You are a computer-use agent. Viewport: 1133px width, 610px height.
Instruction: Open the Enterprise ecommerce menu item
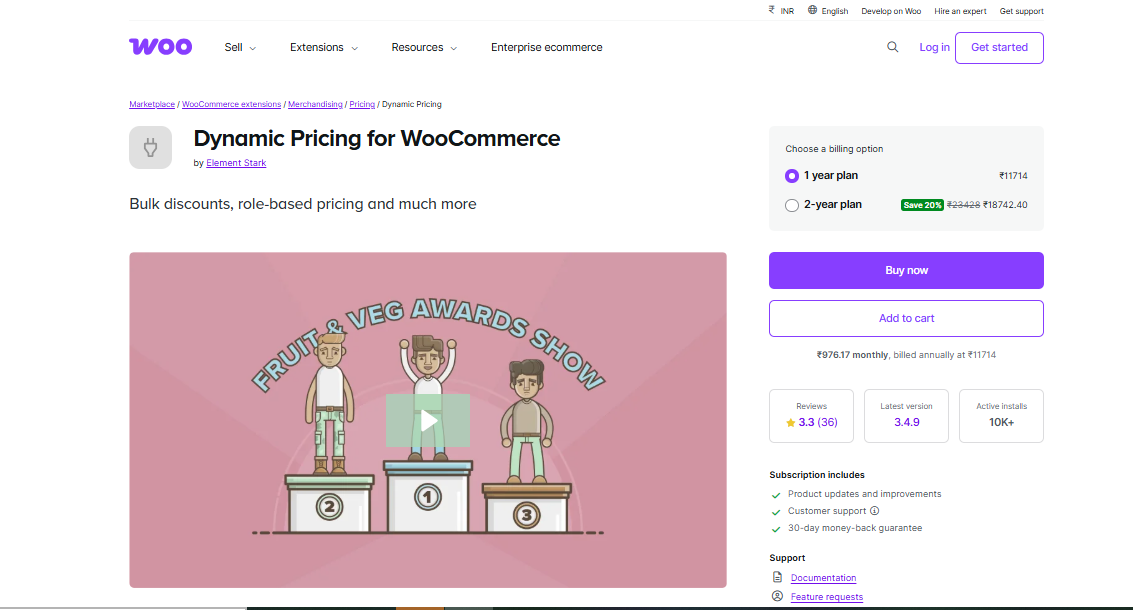[x=546, y=47]
